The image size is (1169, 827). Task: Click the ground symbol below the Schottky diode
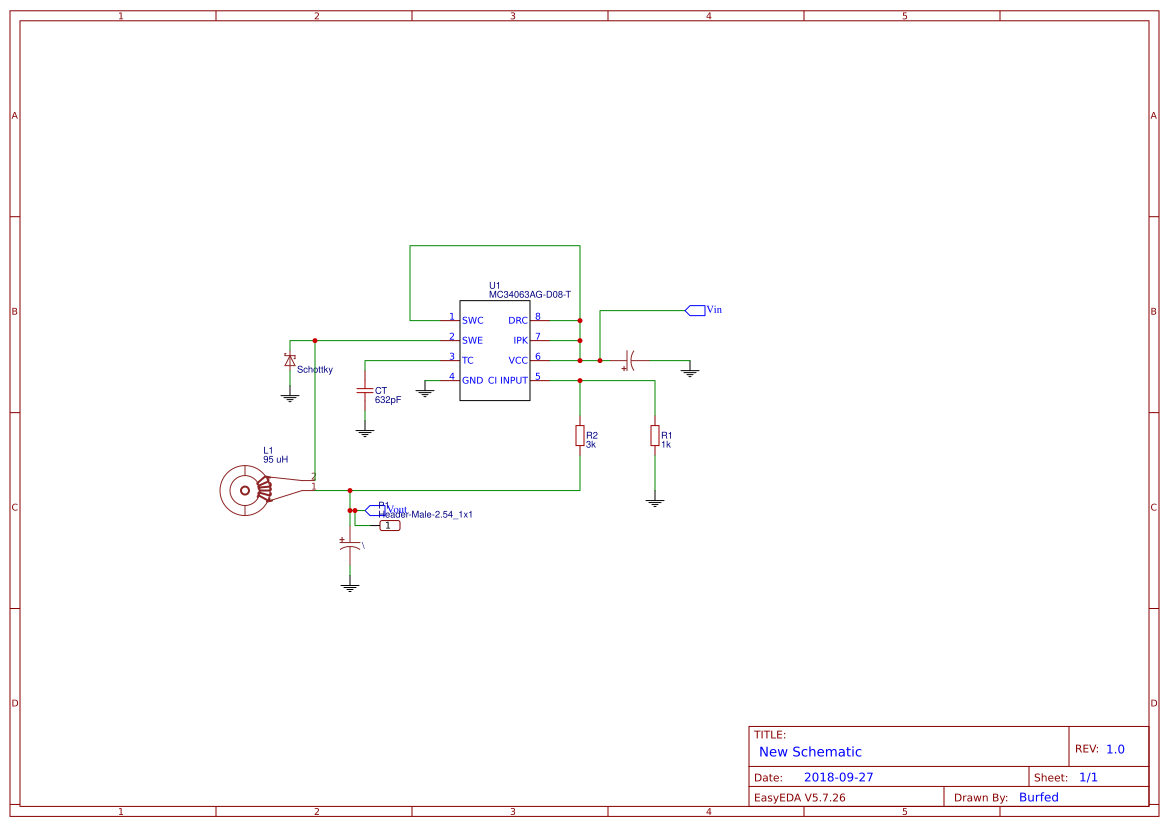pos(289,394)
